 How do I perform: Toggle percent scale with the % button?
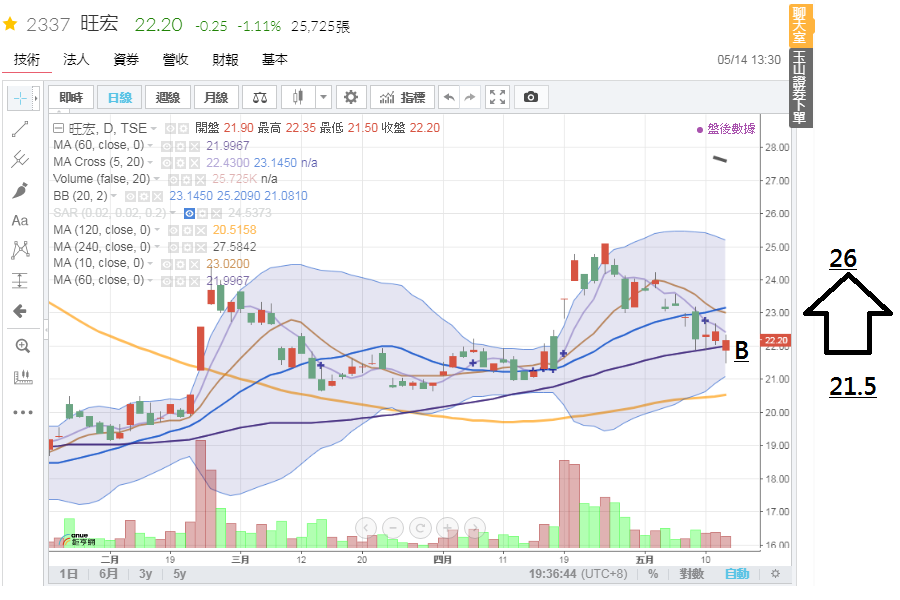[x=653, y=574]
